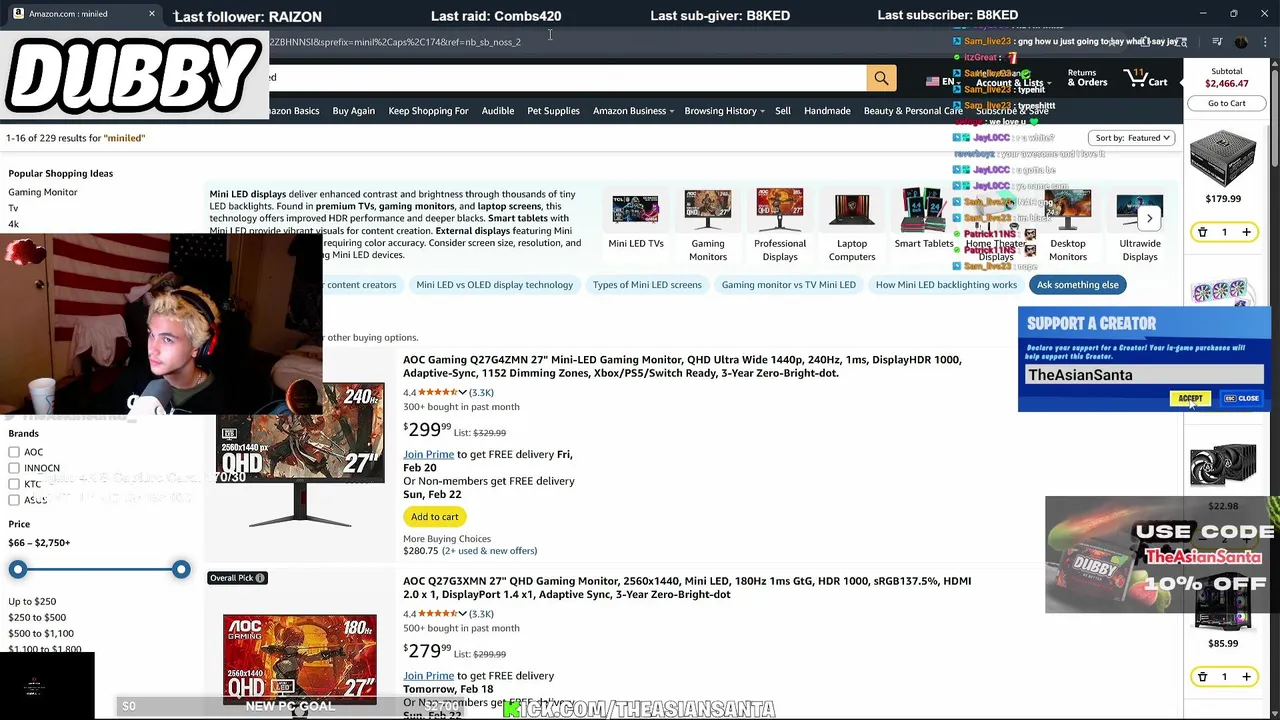
Task: Open the browser media control icon
Action: pyautogui.click(x=1217, y=42)
